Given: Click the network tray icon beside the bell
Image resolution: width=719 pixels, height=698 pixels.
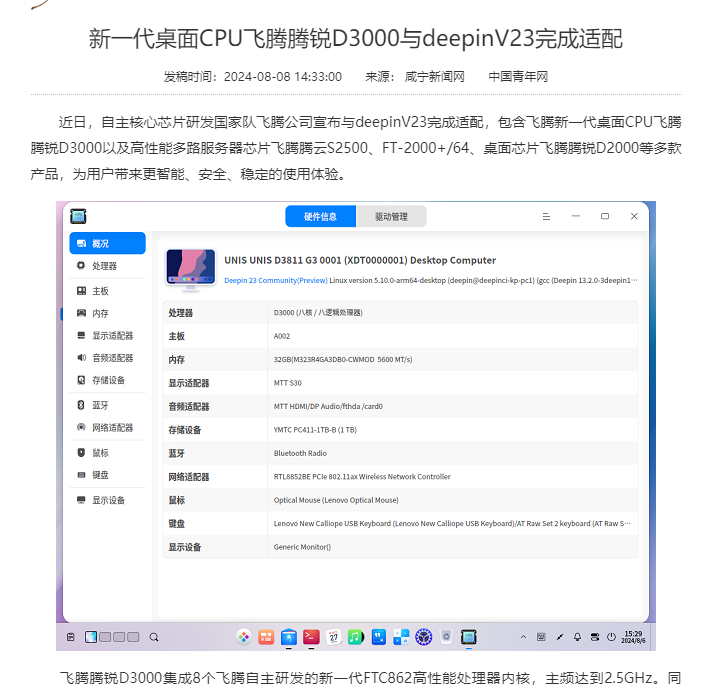Looking at the screenshot, I should [595, 637].
